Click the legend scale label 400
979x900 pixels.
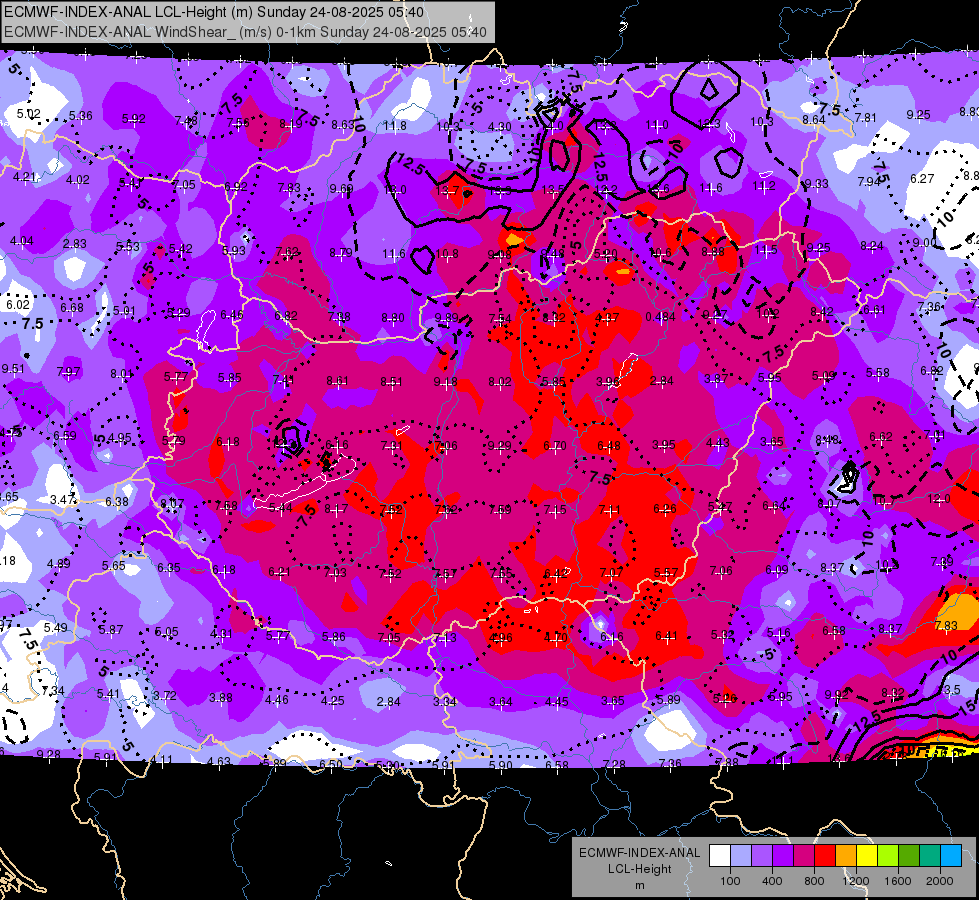click(772, 881)
